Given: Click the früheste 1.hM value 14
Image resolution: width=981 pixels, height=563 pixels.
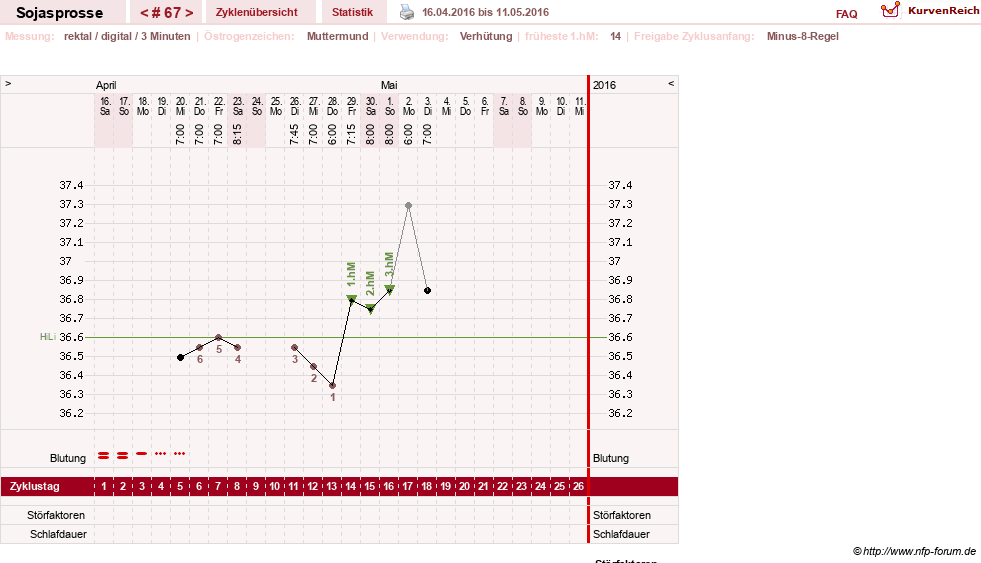Looking at the screenshot, I should point(616,36).
